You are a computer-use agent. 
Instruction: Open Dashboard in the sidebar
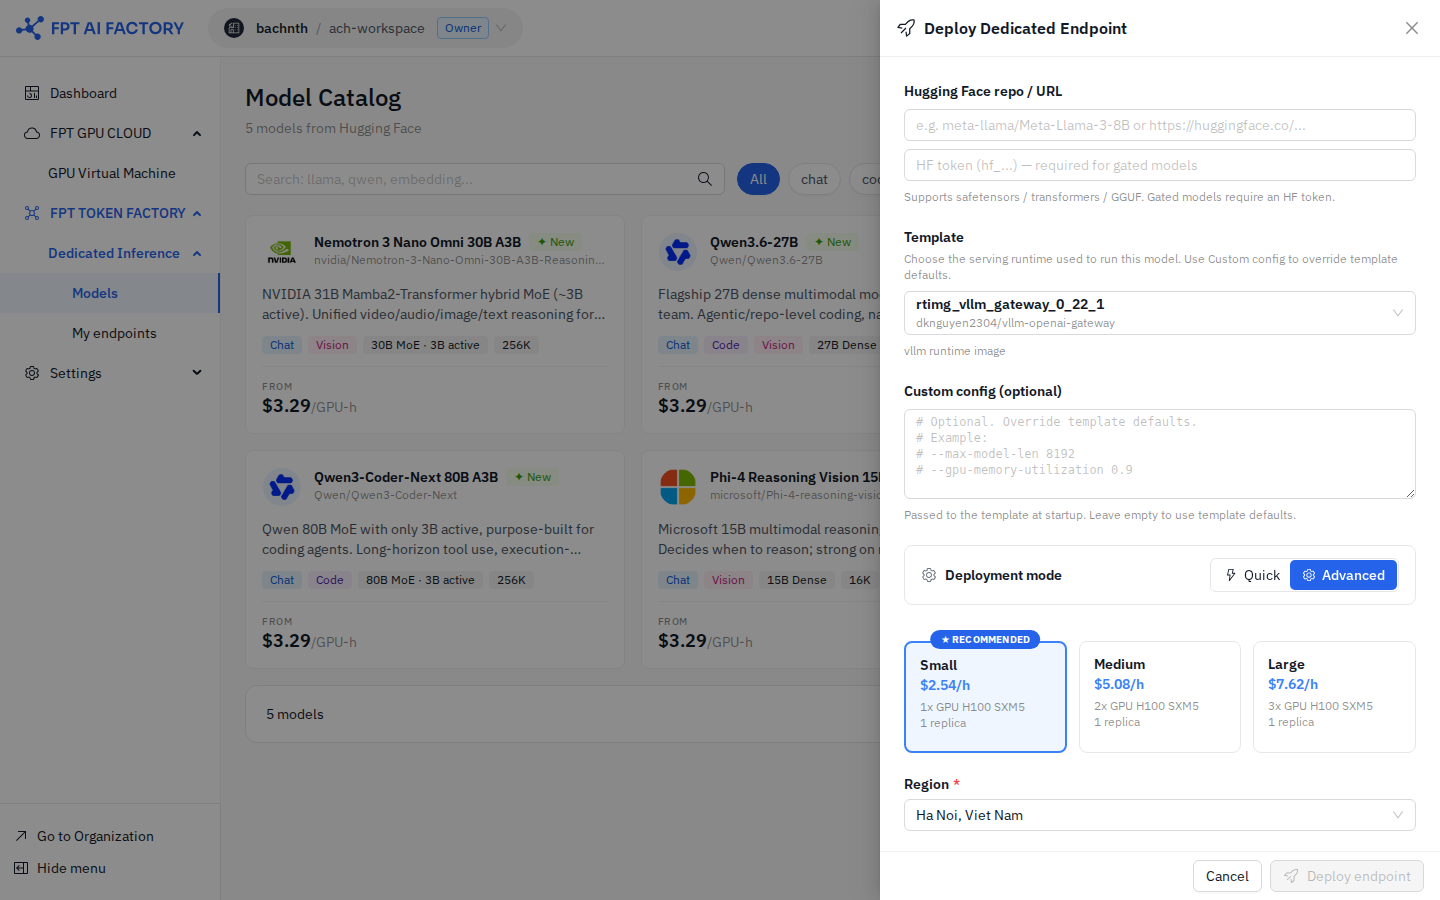[110, 93]
